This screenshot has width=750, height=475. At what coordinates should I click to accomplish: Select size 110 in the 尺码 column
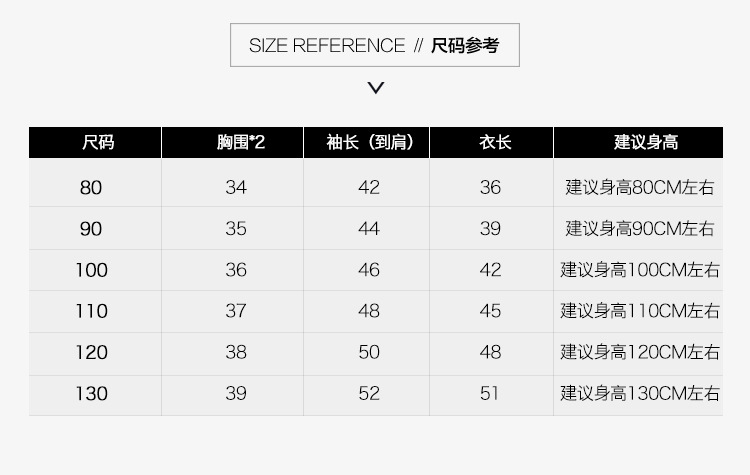[x=91, y=311]
